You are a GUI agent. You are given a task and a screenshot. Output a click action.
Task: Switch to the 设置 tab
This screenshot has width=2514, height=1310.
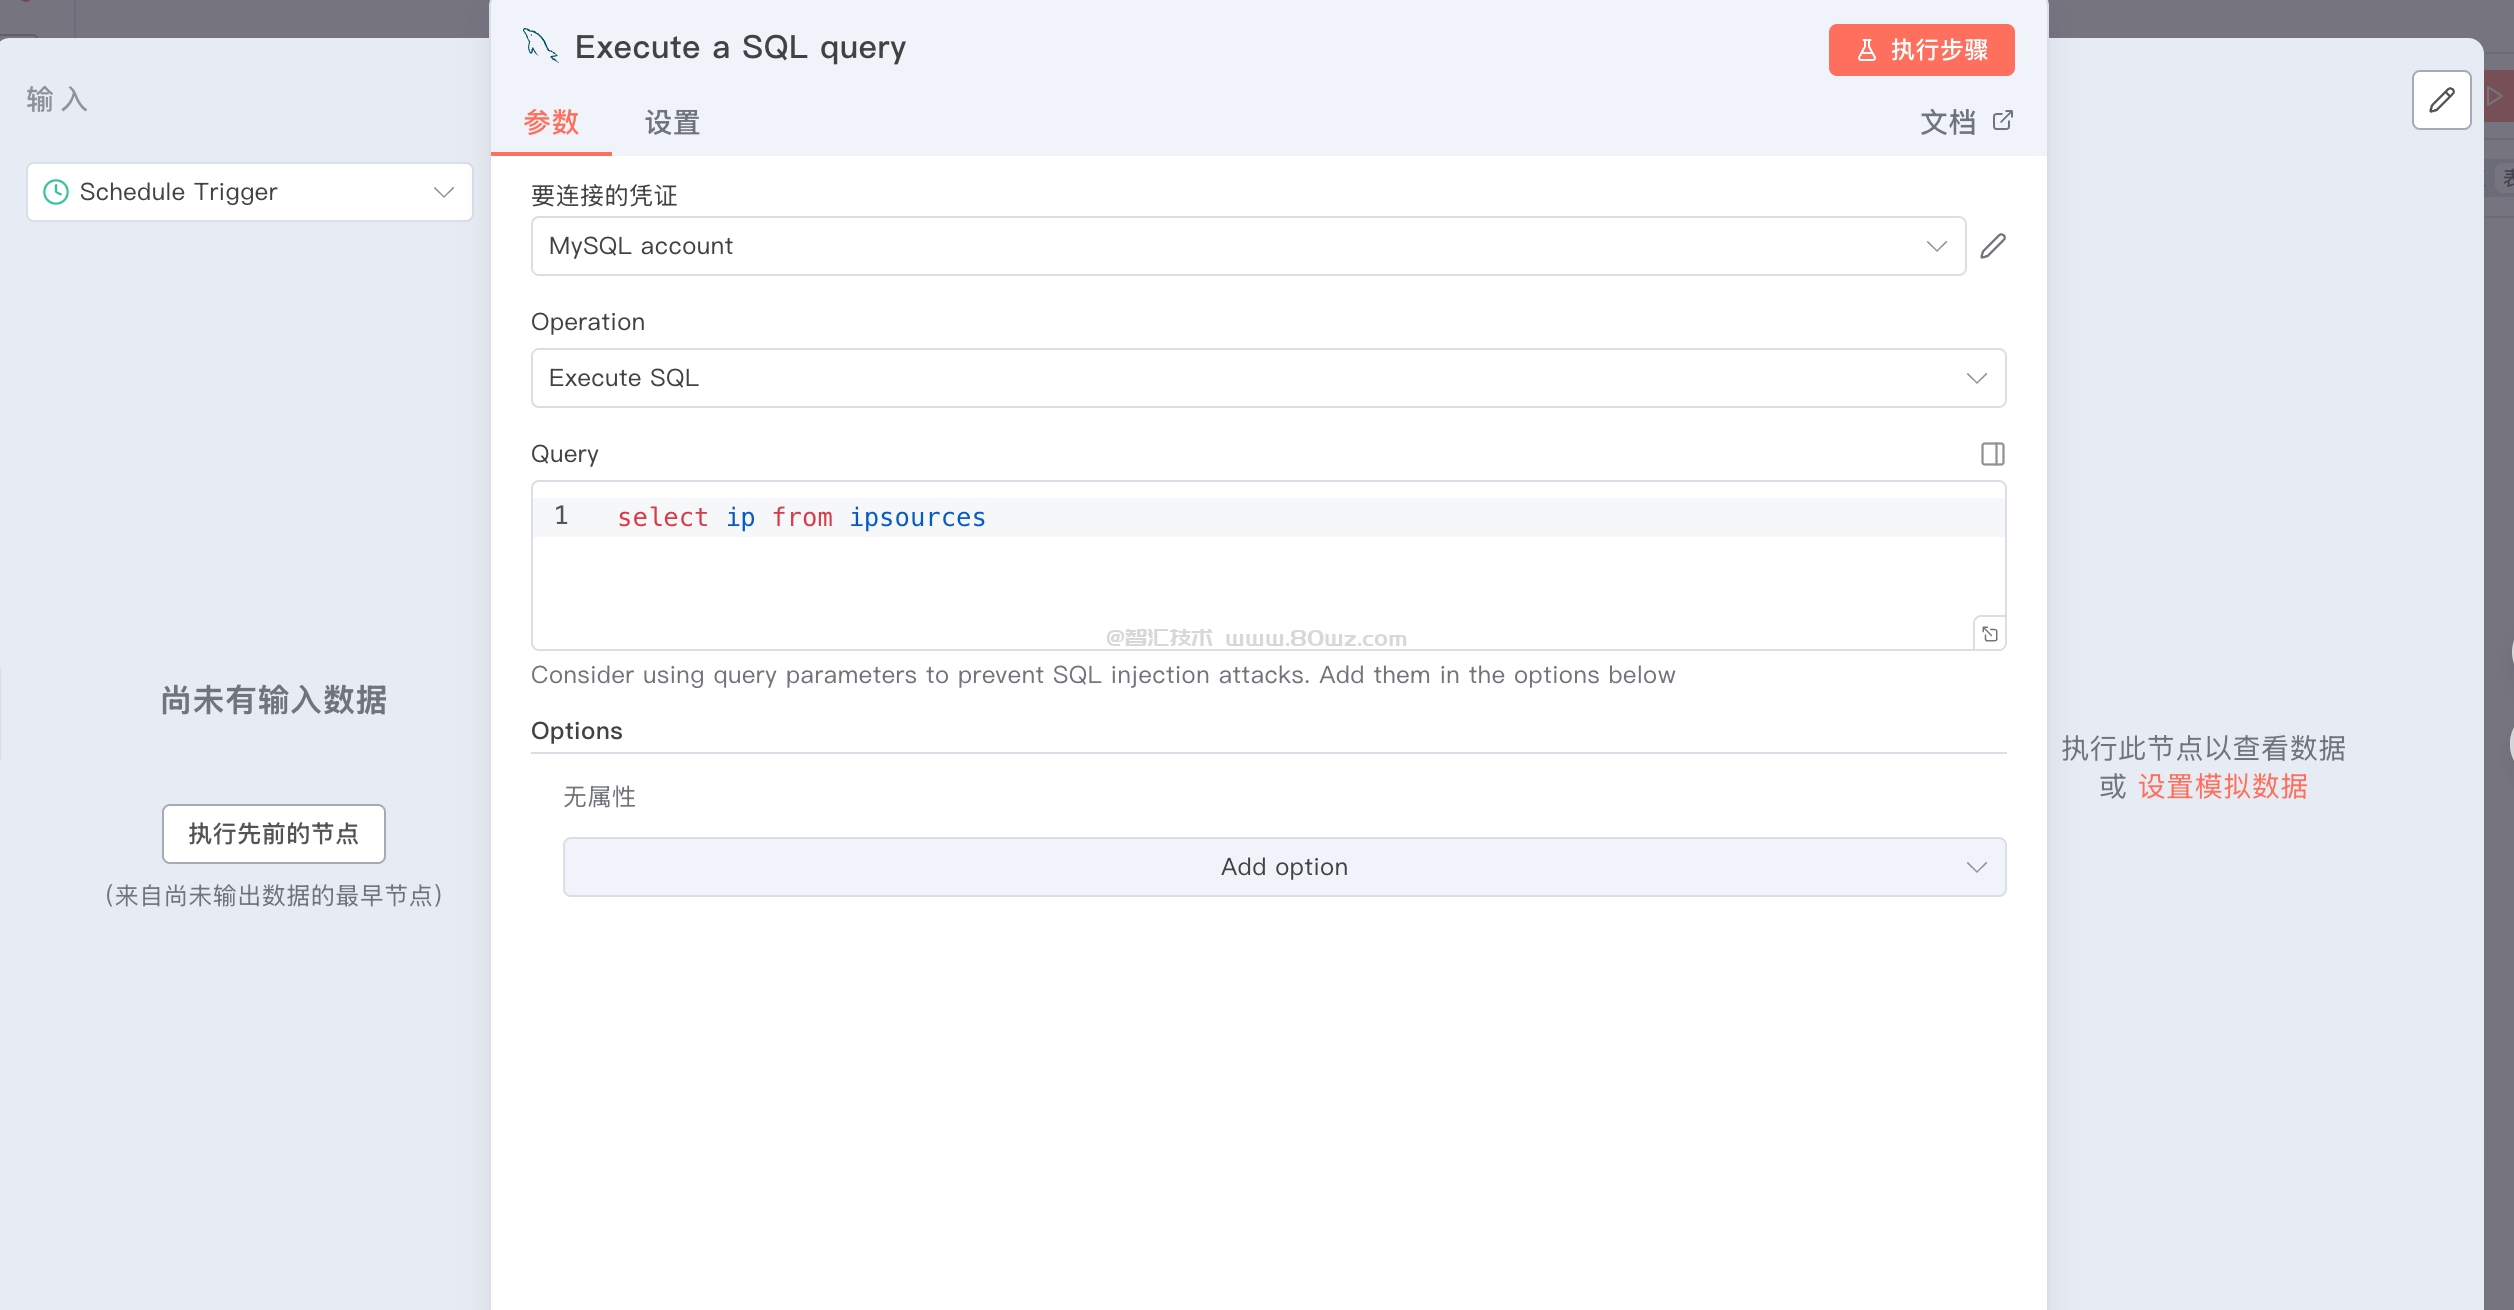[x=672, y=123]
